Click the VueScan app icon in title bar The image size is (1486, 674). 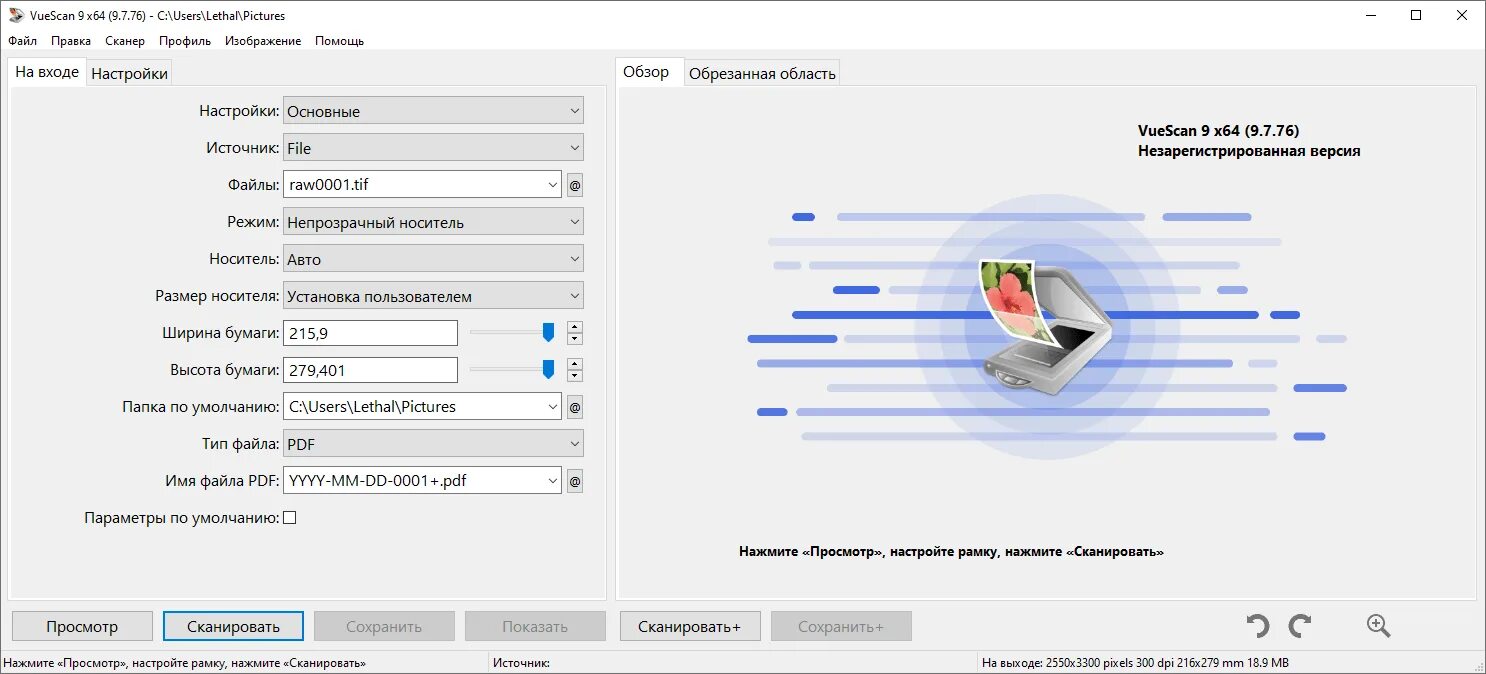click(x=16, y=15)
